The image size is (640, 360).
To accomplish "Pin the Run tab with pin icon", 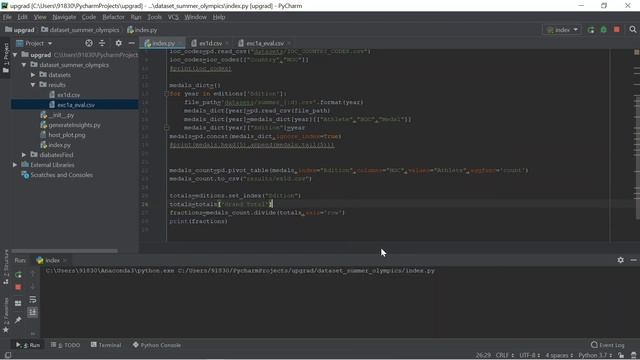I will [x=18, y=320].
